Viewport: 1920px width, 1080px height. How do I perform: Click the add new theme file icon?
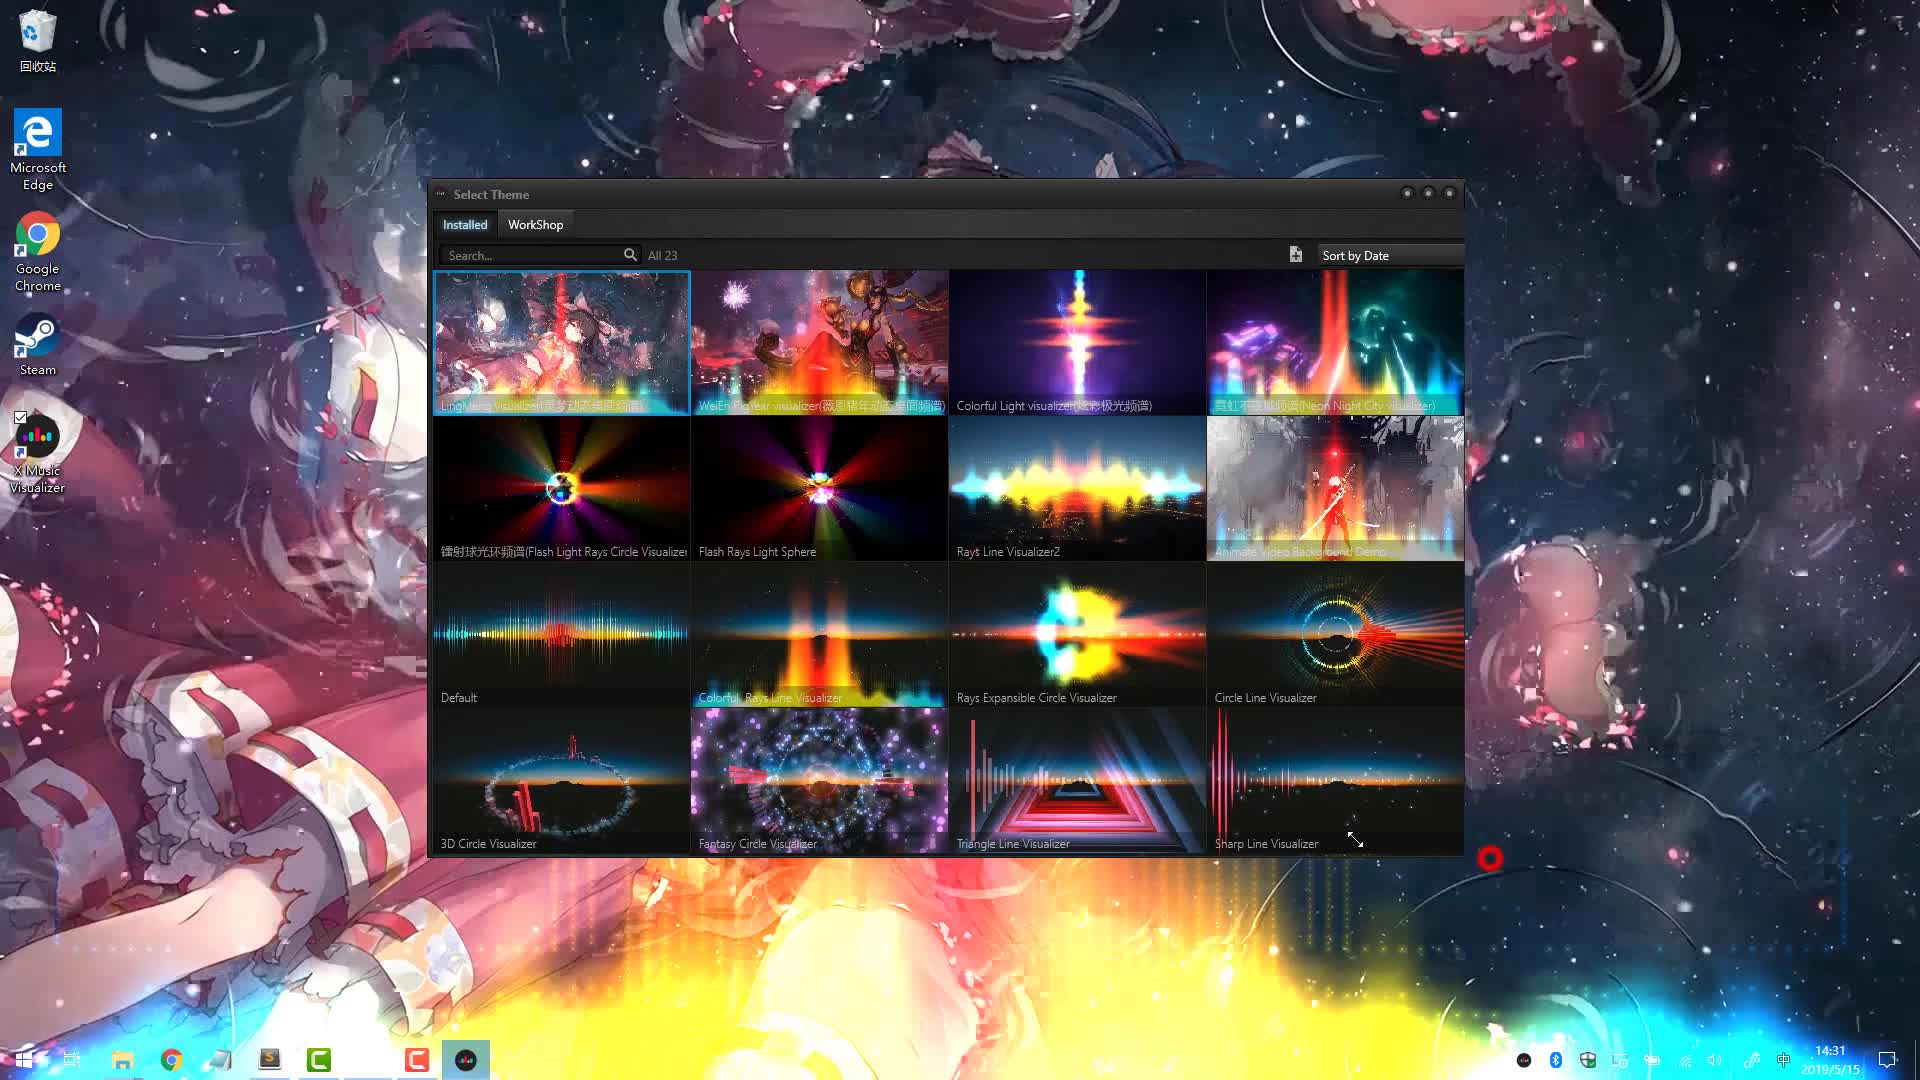tap(1295, 255)
